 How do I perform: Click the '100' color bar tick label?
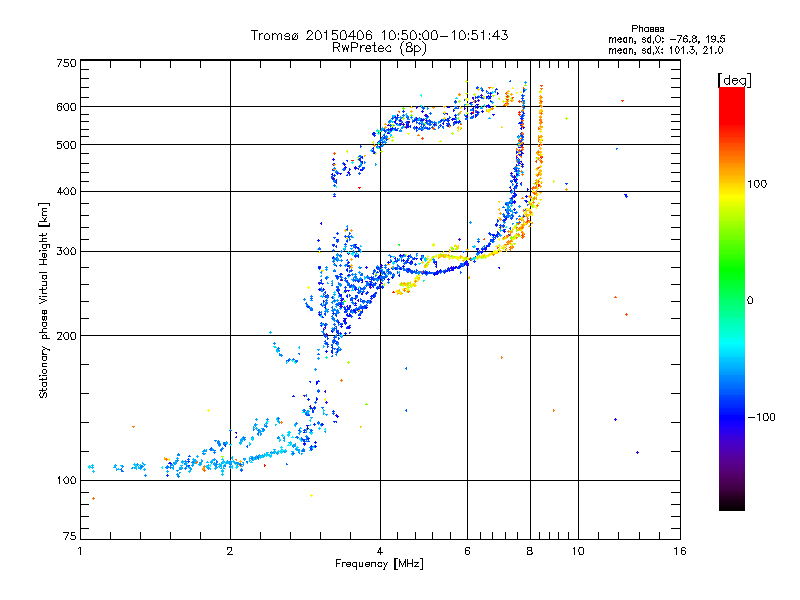[x=757, y=184]
